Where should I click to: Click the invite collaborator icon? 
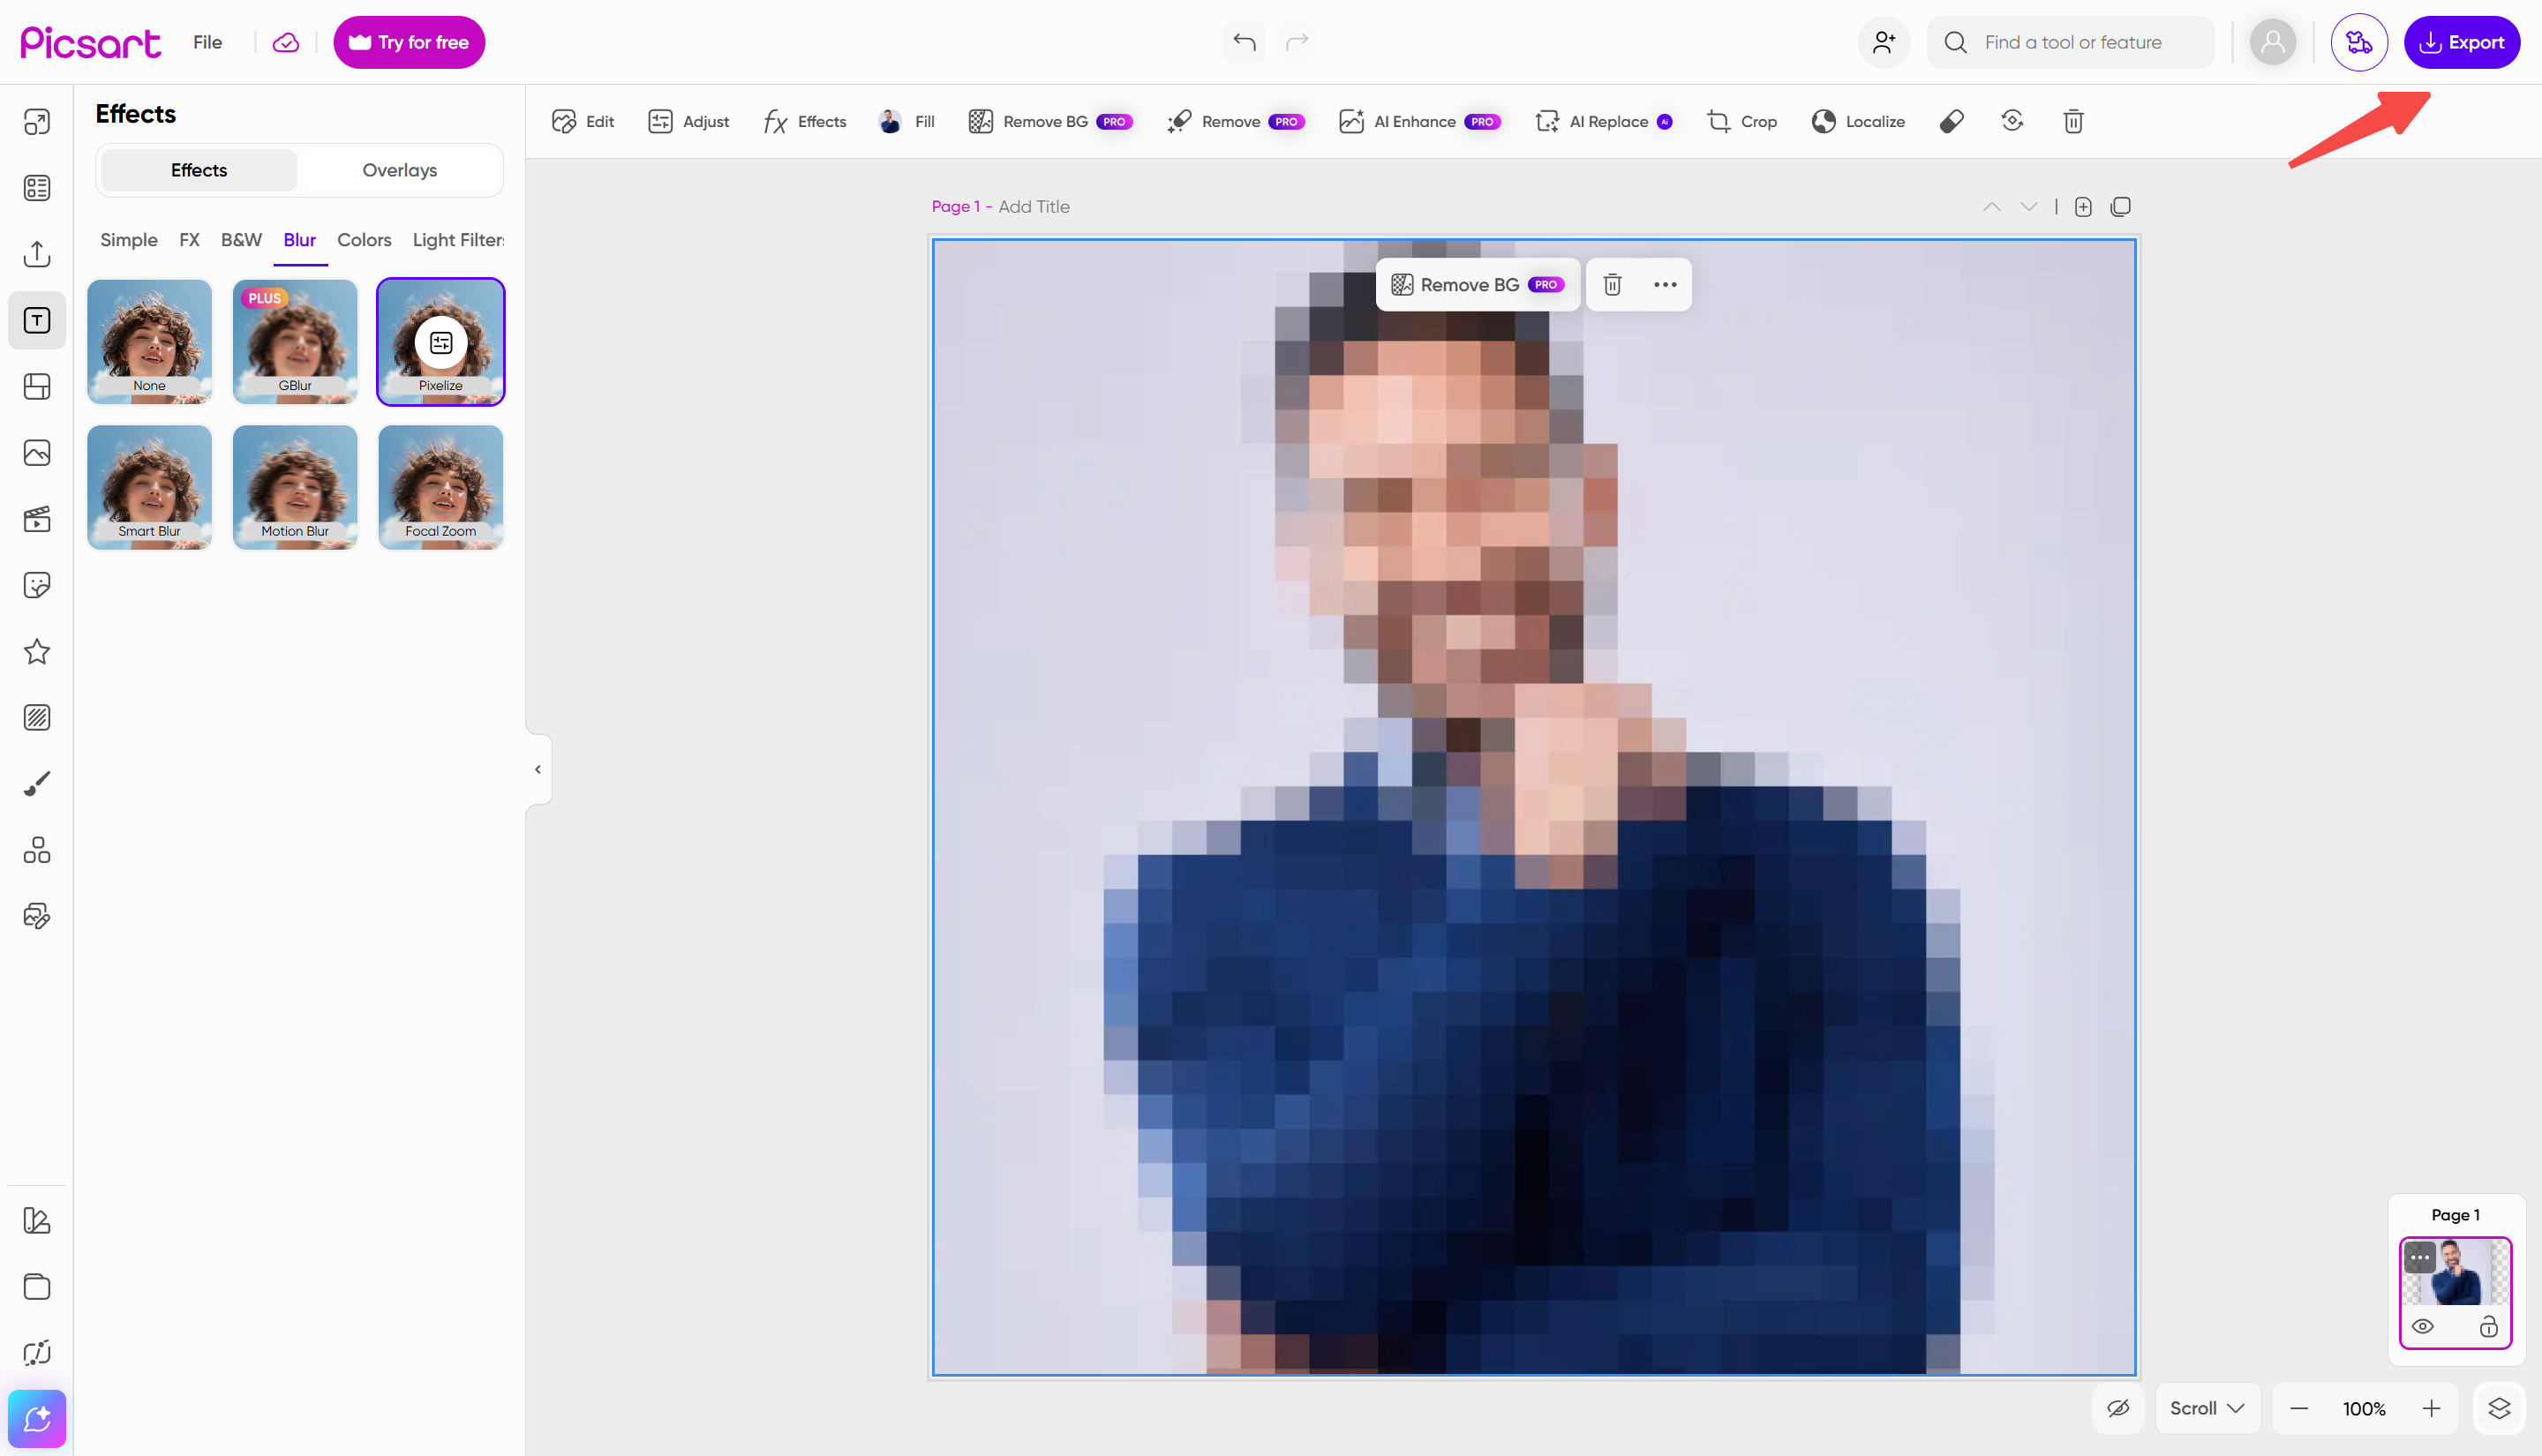tap(1884, 42)
